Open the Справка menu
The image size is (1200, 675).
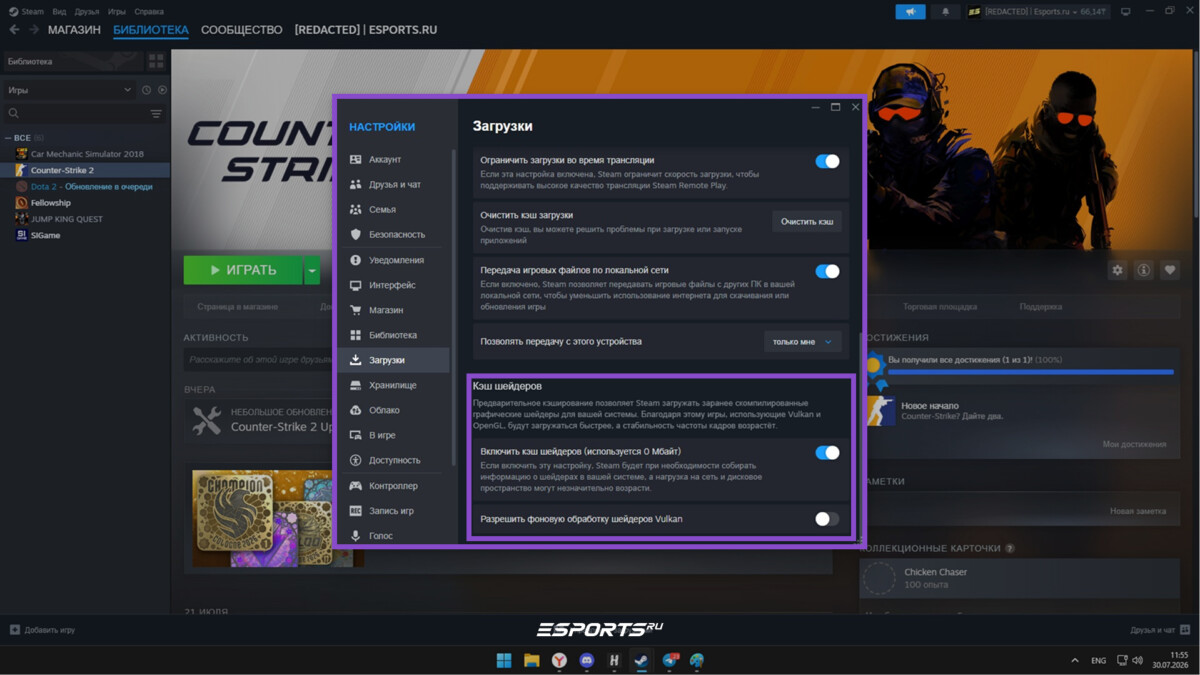pos(149,12)
